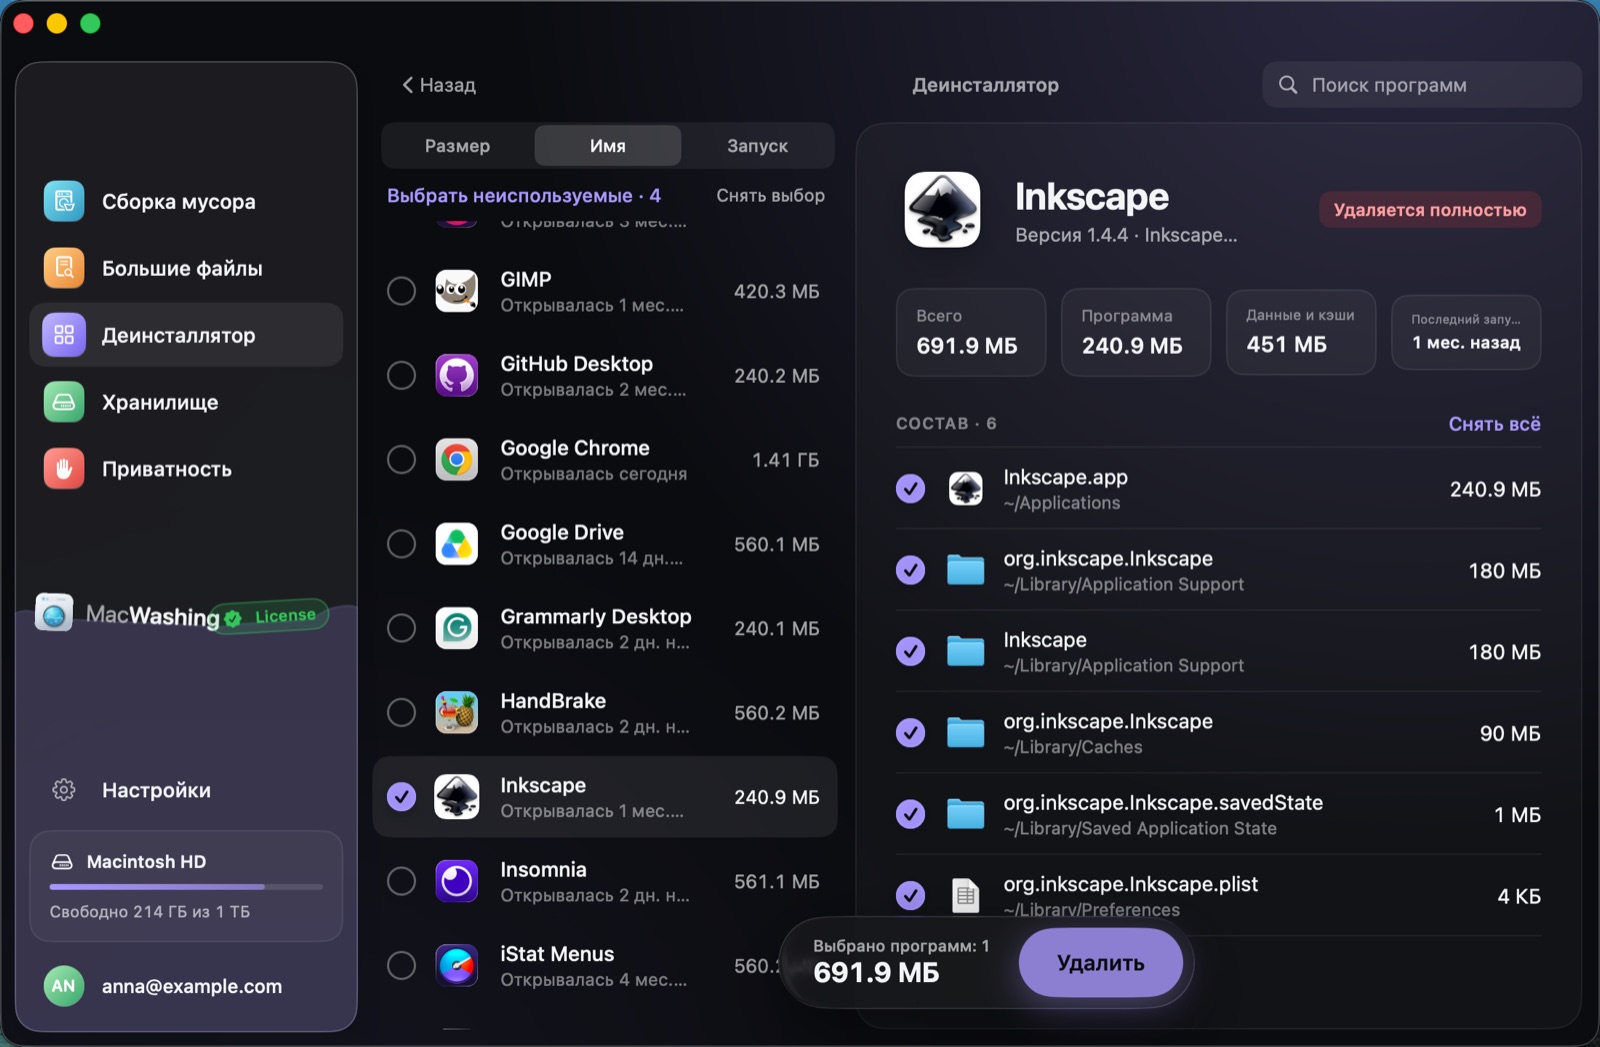Click the Insomnia app icon

[457, 881]
